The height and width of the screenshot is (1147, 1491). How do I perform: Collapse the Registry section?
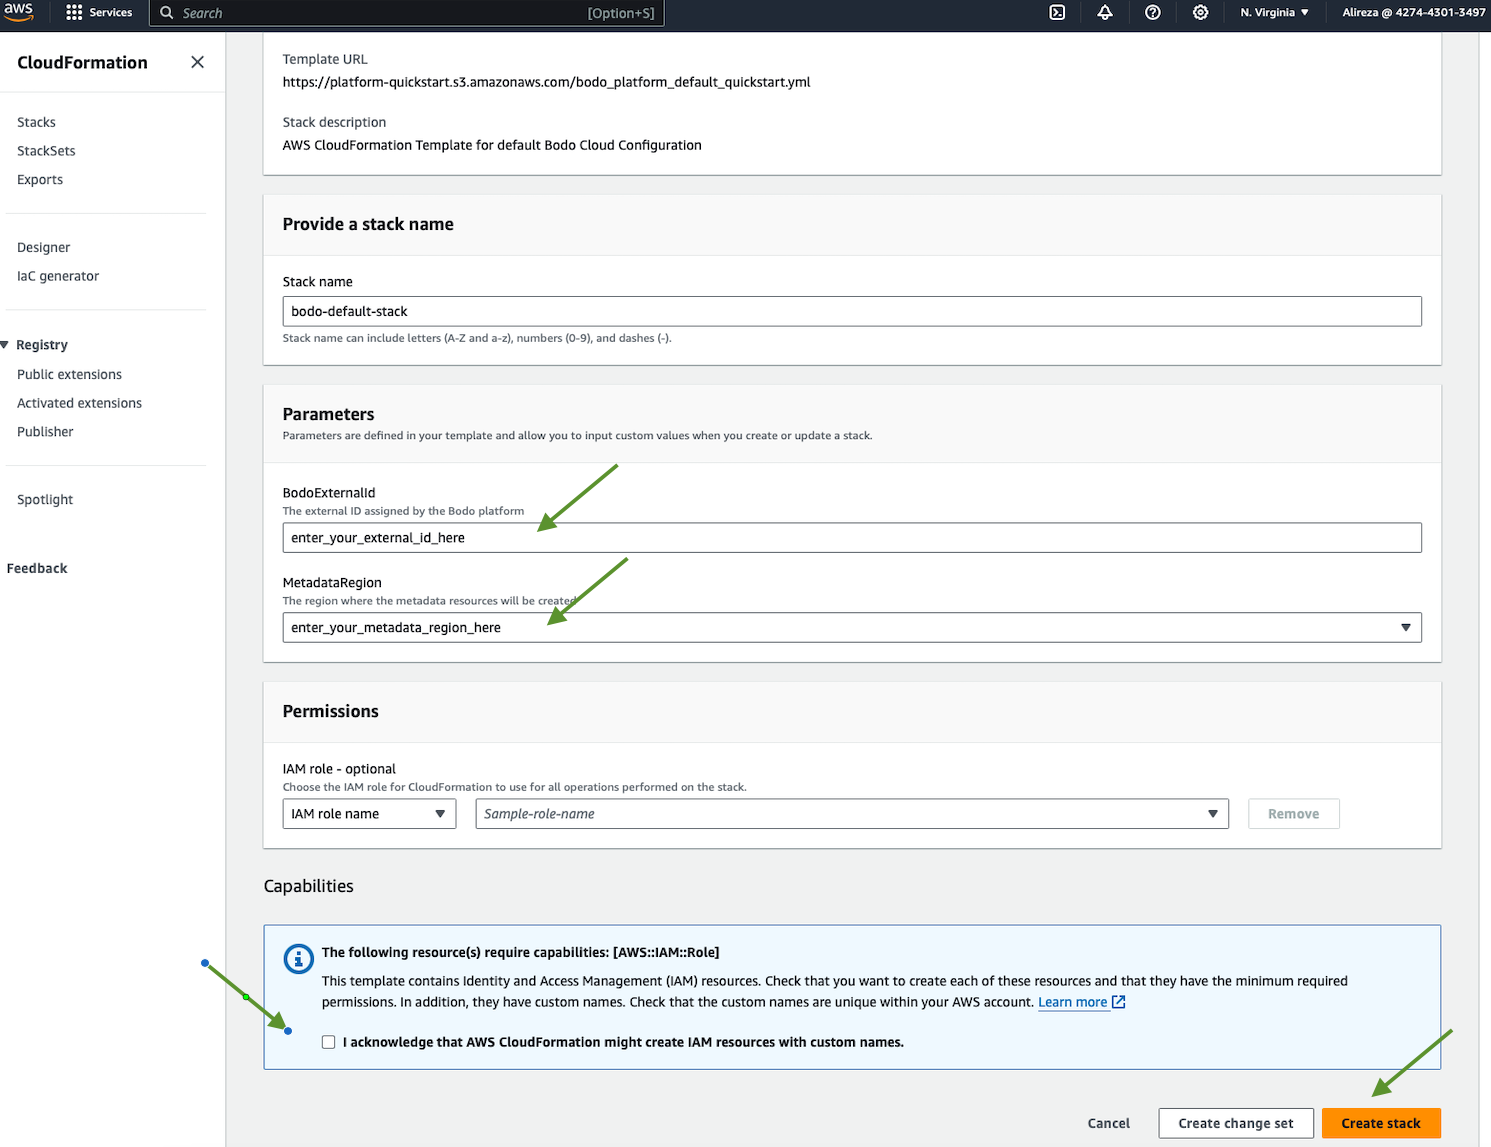click(x=5, y=345)
